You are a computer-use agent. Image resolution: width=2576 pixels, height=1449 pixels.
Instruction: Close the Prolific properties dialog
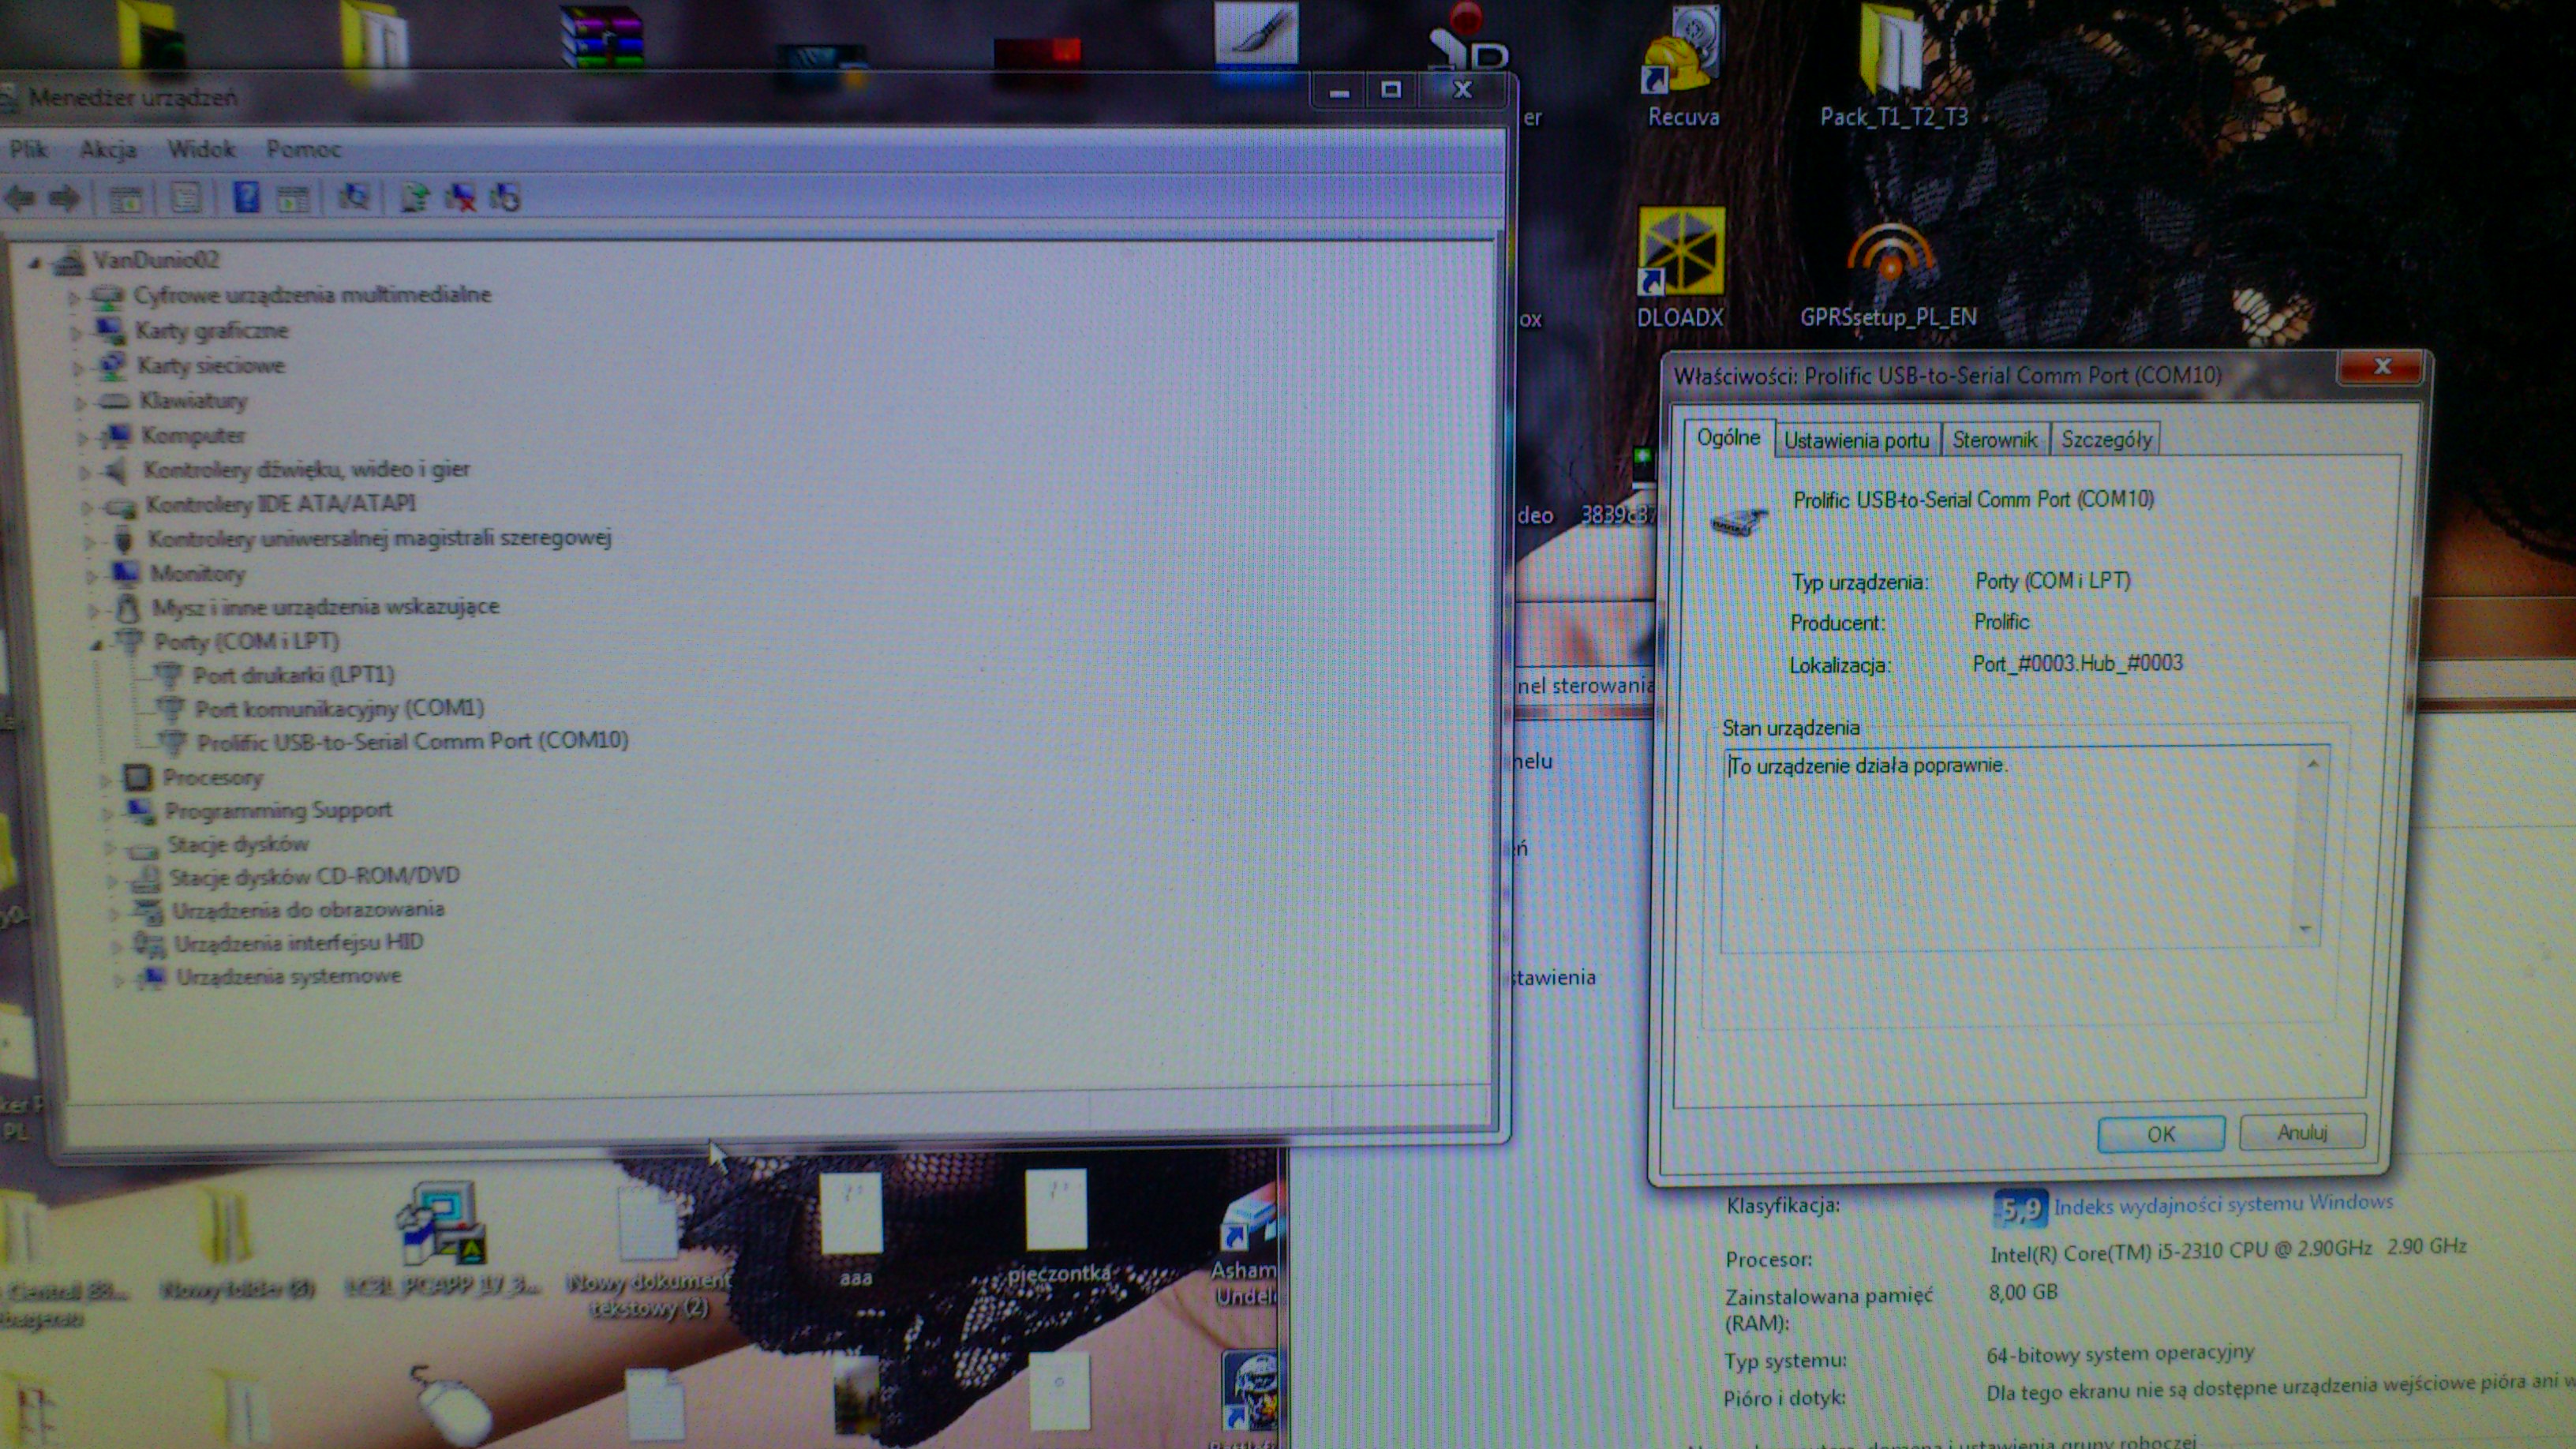coord(2381,368)
